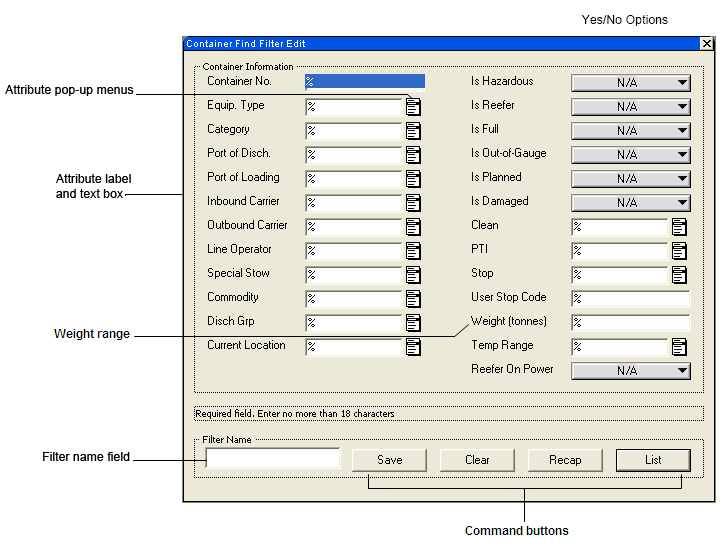Click the Commodity text box

tap(354, 299)
